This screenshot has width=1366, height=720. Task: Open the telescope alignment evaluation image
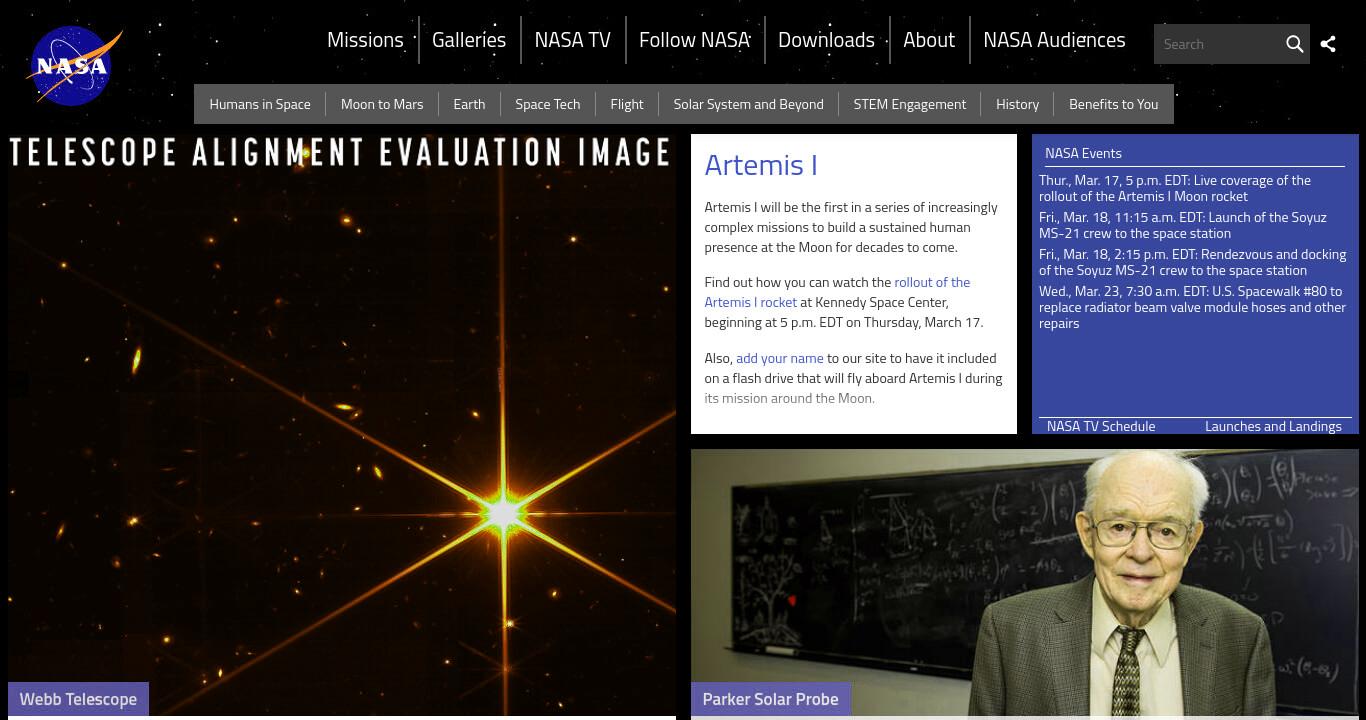342,427
